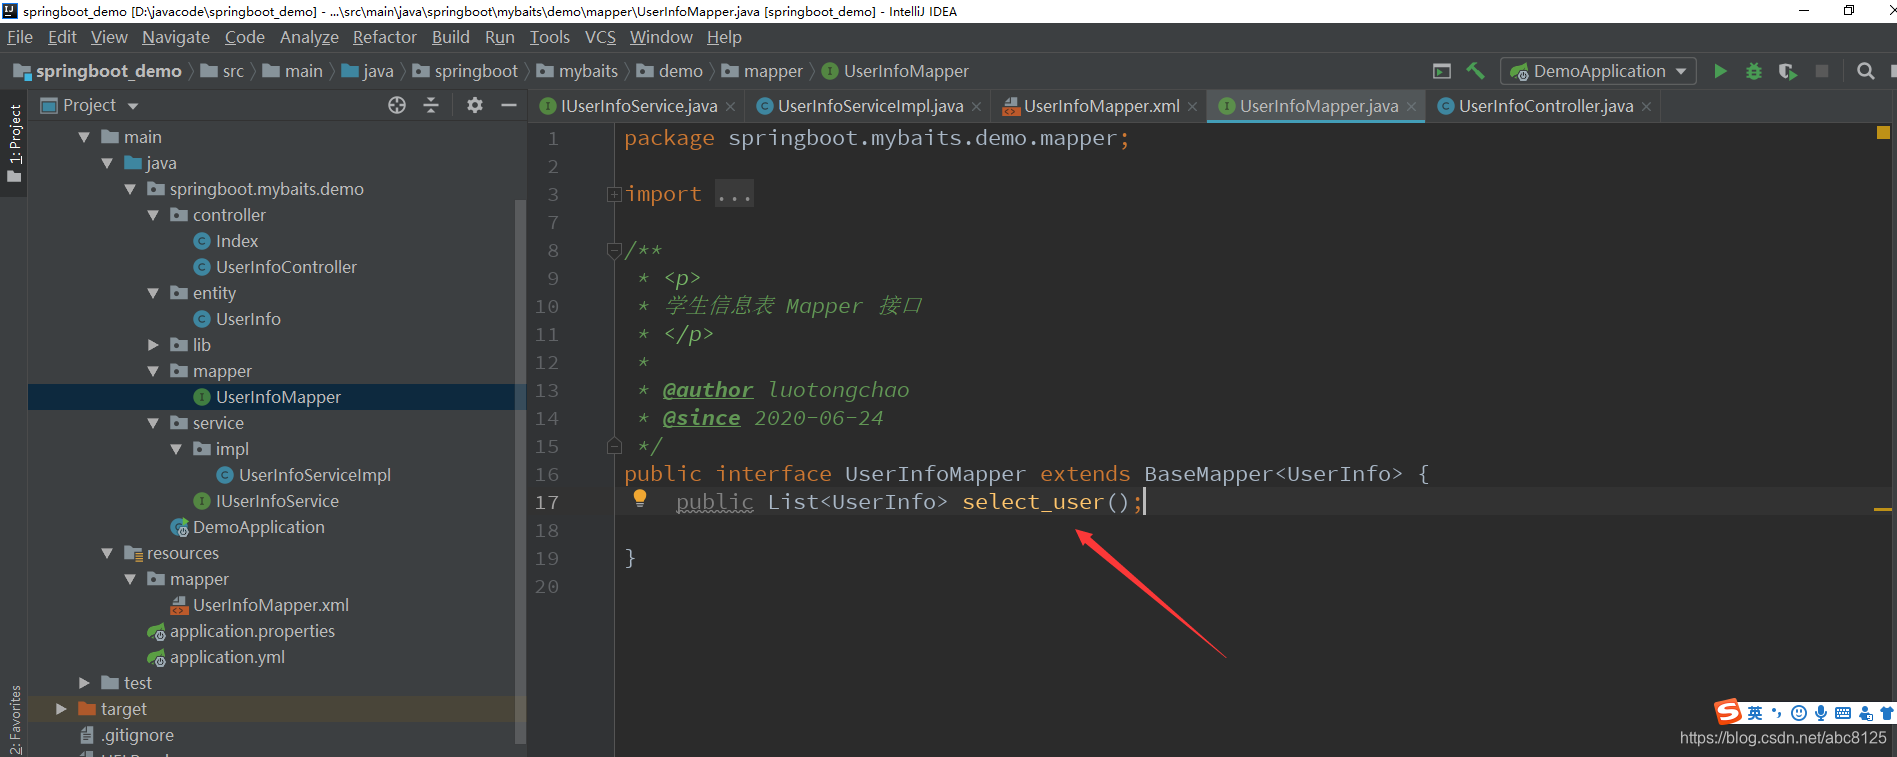Build project using the hammer icon
The width and height of the screenshot is (1897, 757).
click(x=1475, y=71)
